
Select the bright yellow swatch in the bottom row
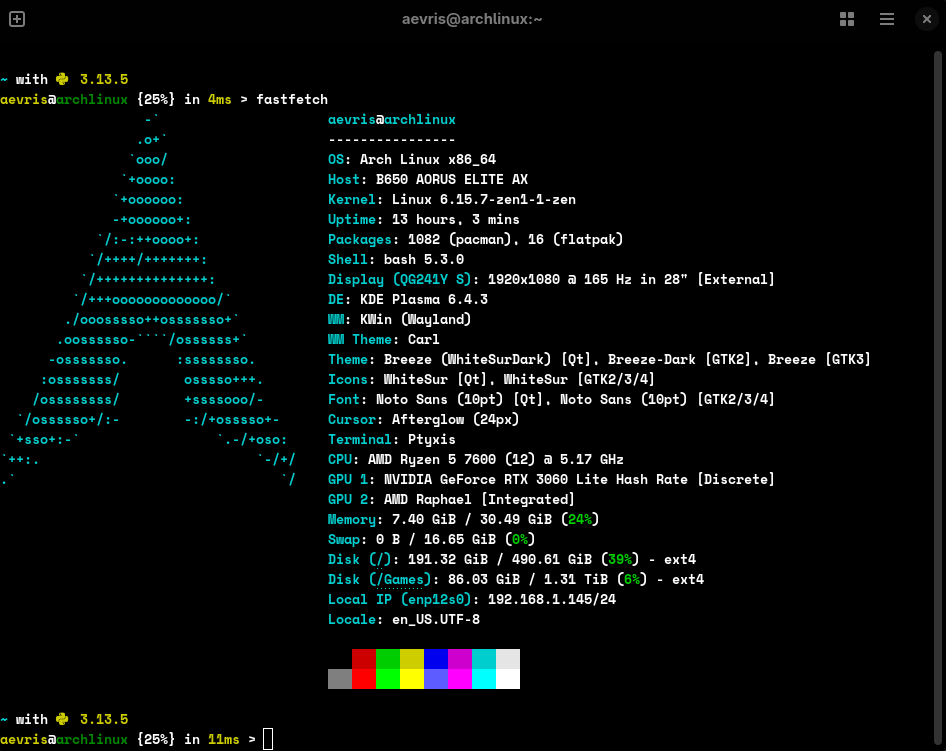(411, 679)
